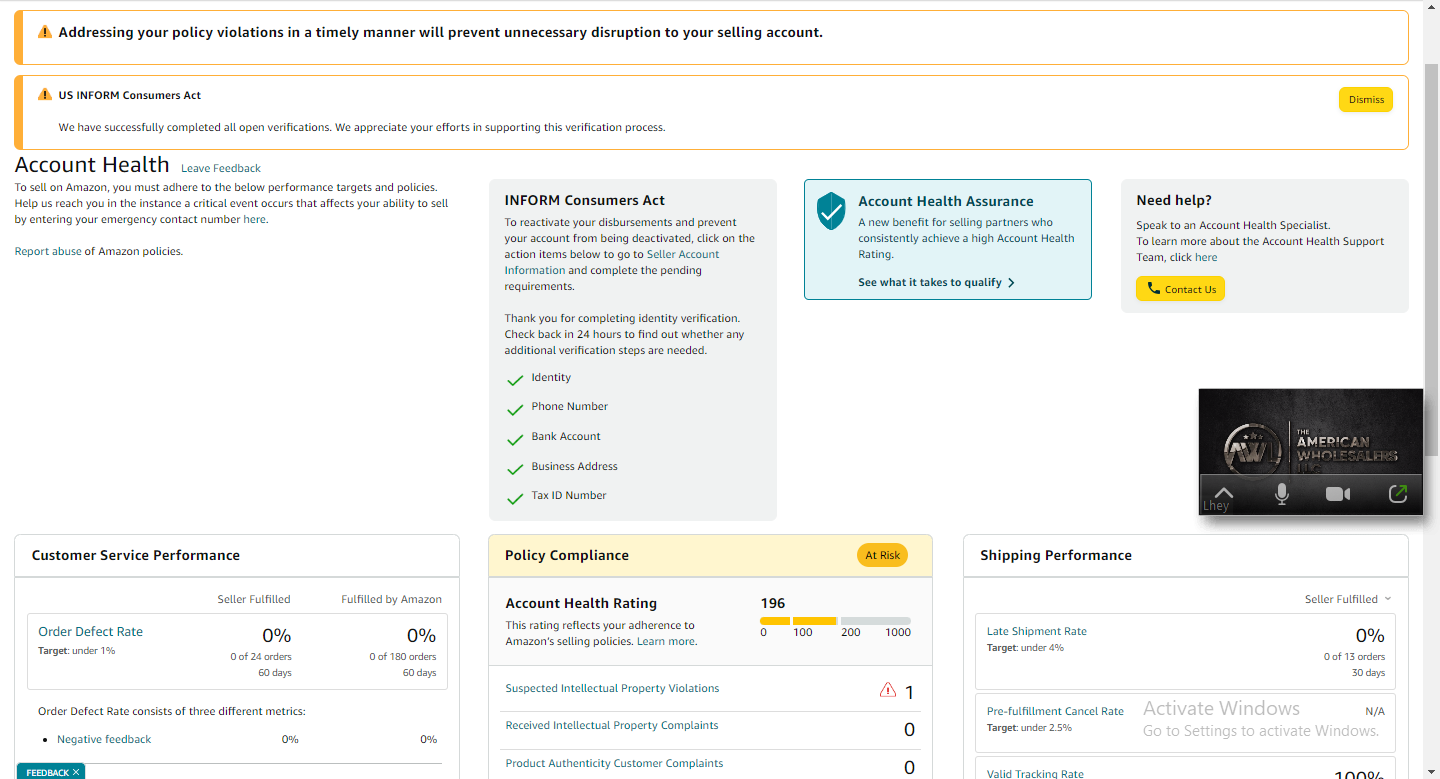The height and width of the screenshot is (779, 1440).
Task: Click the Fulfilled by Amazon column header
Action: click(391, 599)
